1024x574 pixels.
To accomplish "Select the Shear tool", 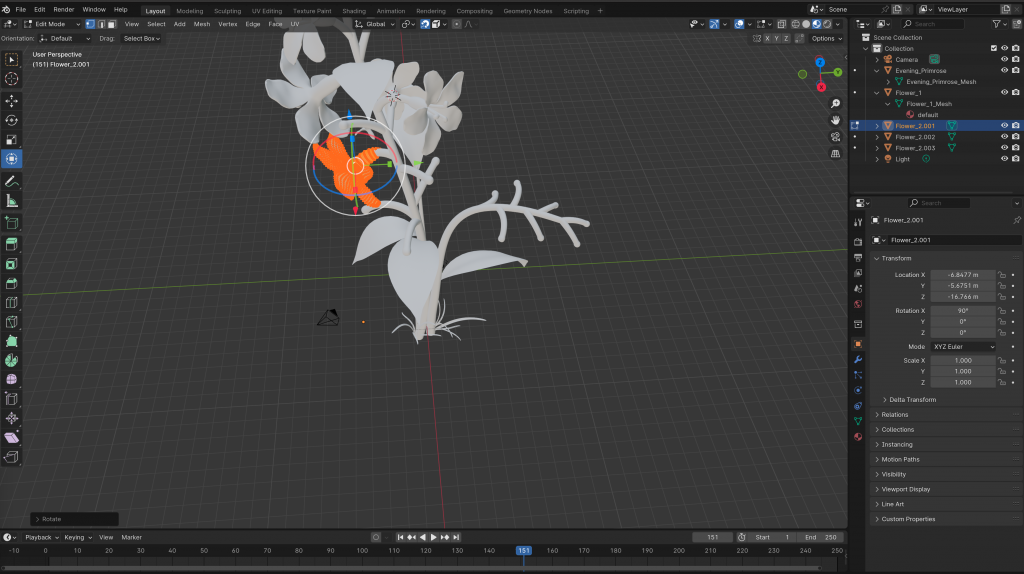I will coord(12,438).
